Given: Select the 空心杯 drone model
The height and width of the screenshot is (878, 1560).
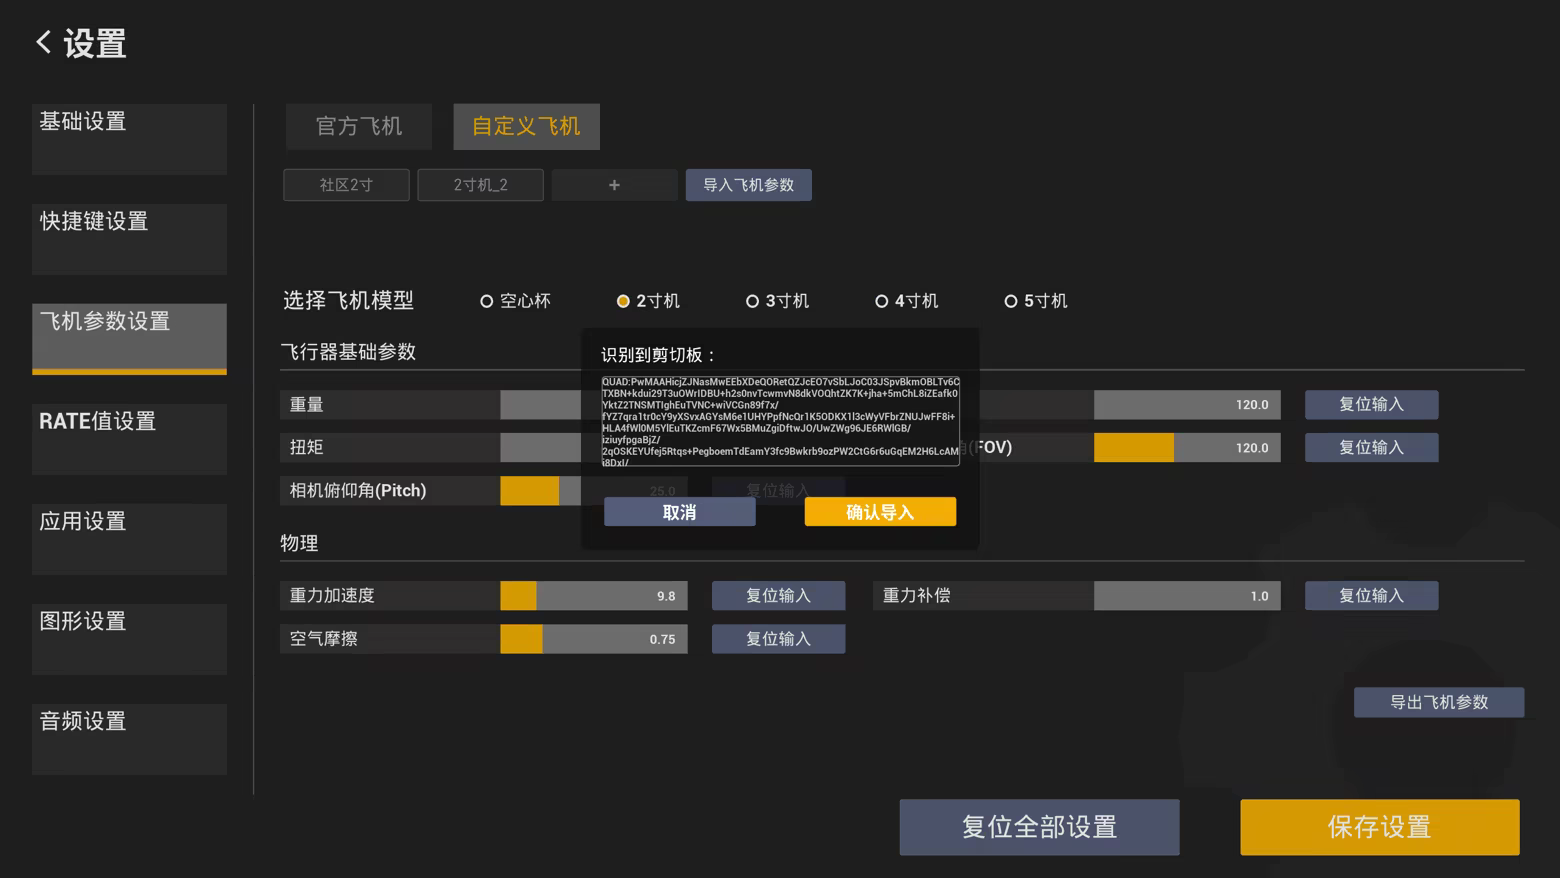Looking at the screenshot, I should pos(487,301).
